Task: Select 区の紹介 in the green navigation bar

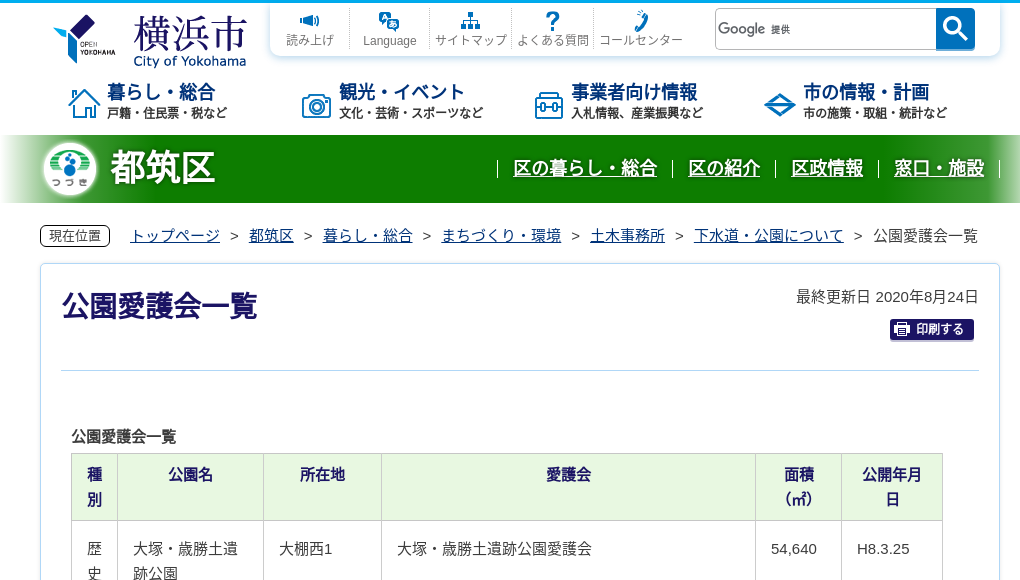Action: (724, 169)
